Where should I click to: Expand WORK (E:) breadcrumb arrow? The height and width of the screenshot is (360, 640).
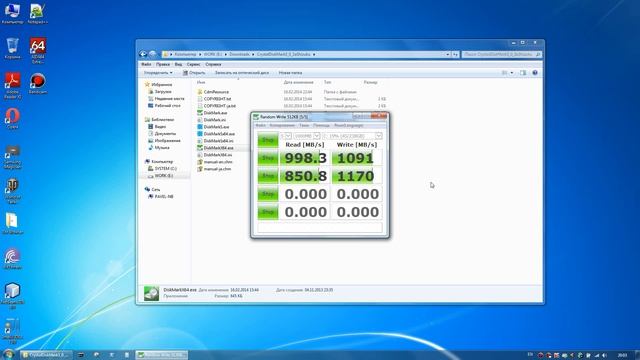(x=225, y=54)
